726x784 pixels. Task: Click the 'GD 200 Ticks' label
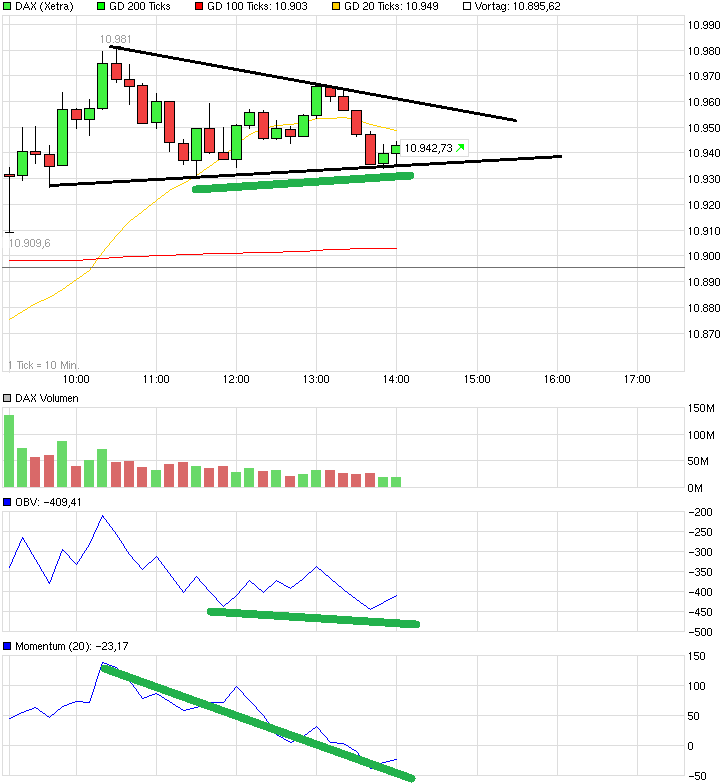point(140,6)
